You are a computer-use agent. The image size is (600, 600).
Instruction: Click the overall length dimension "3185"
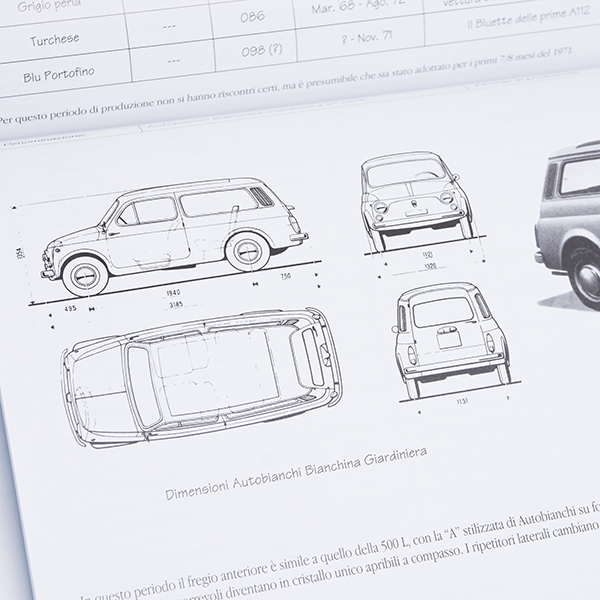tap(176, 305)
